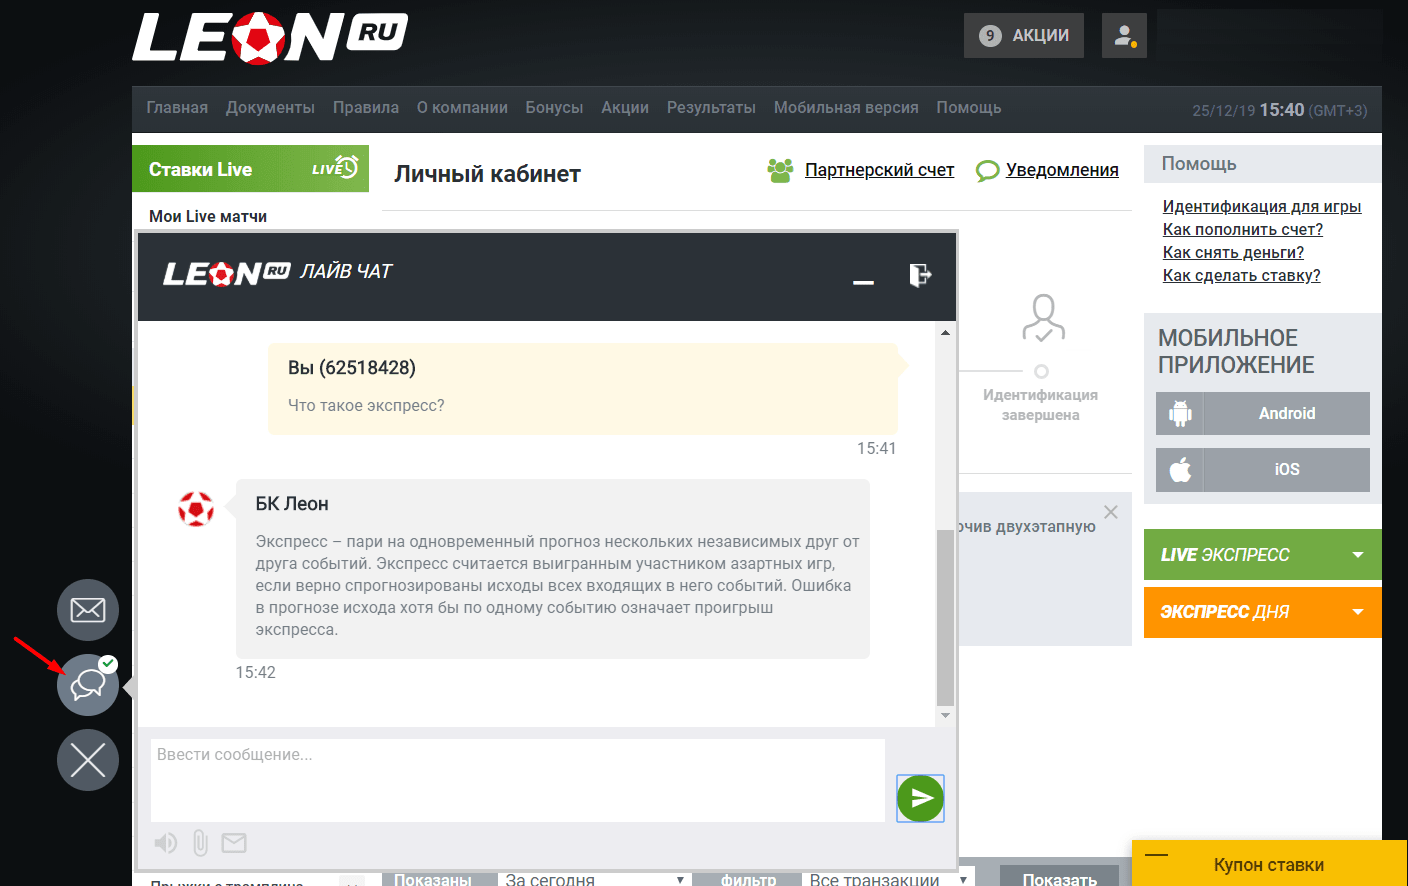Click the chat message input field
Screen dimensions: 1408x886
[518, 780]
